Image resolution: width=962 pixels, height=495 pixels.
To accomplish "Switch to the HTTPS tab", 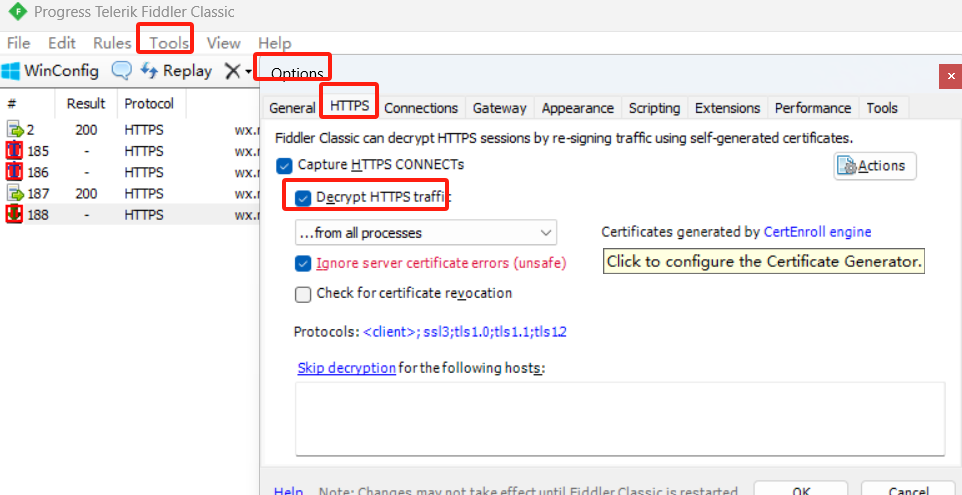I will tap(350, 107).
